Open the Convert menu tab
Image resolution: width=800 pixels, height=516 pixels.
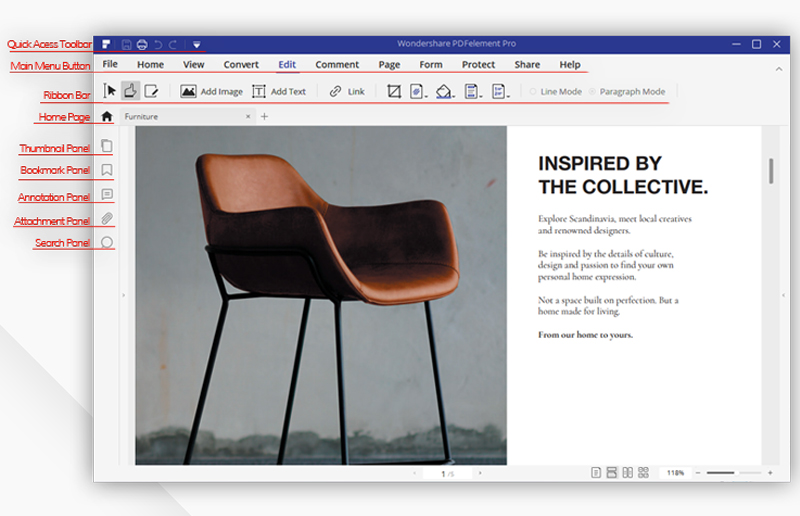241,65
